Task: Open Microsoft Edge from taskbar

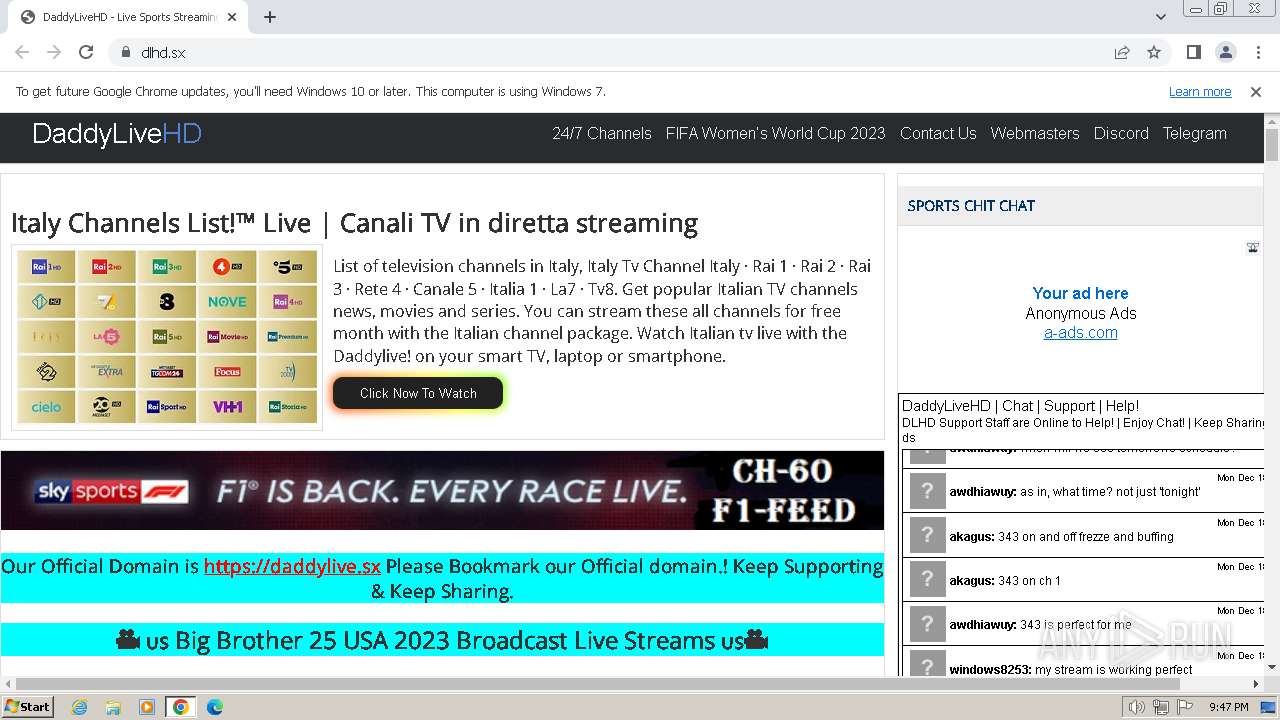Action: (214, 707)
